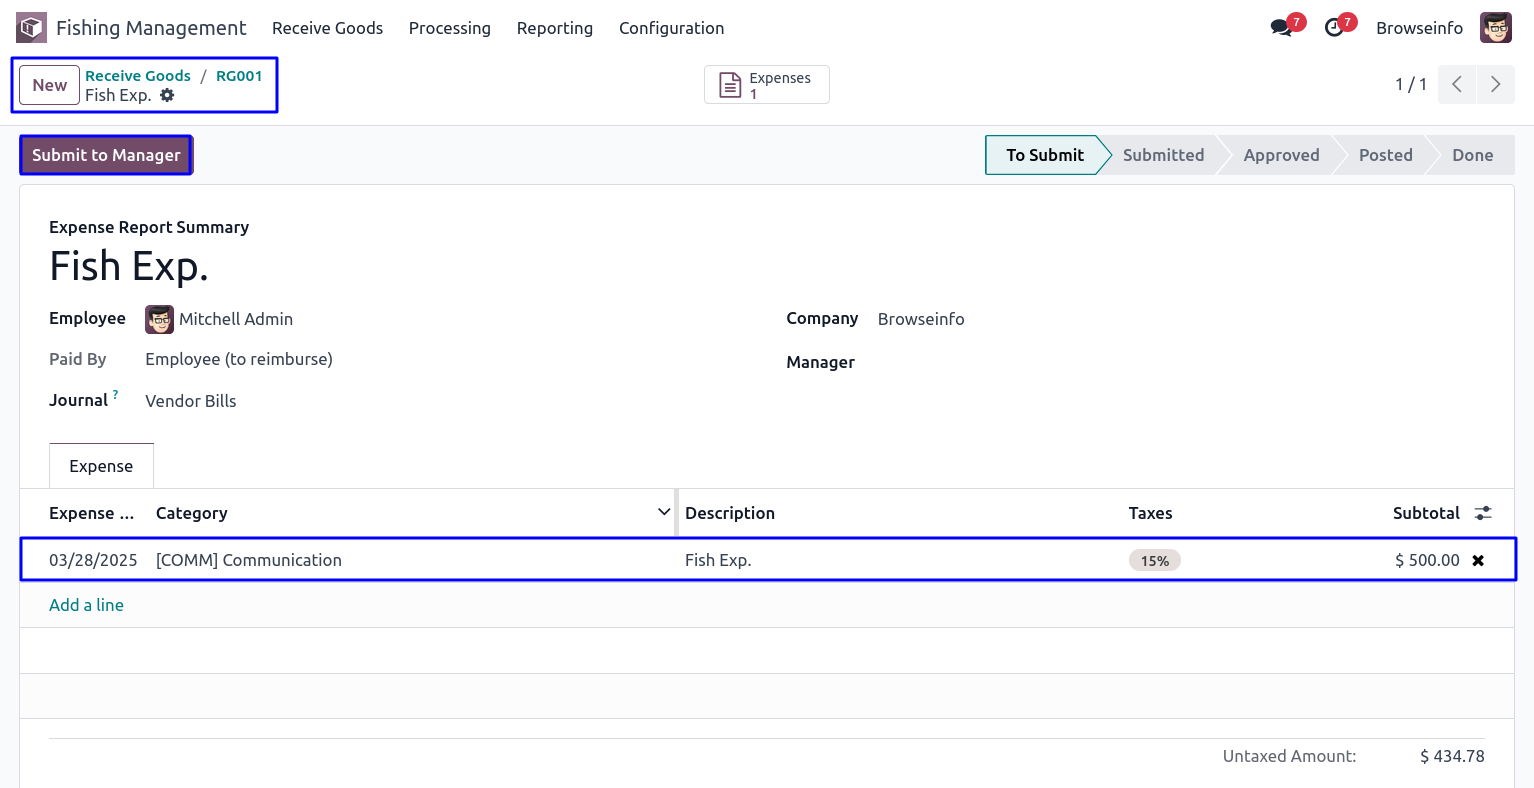Switch company via Browseinfo label
The height and width of the screenshot is (788, 1534).
click(x=1419, y=28)
